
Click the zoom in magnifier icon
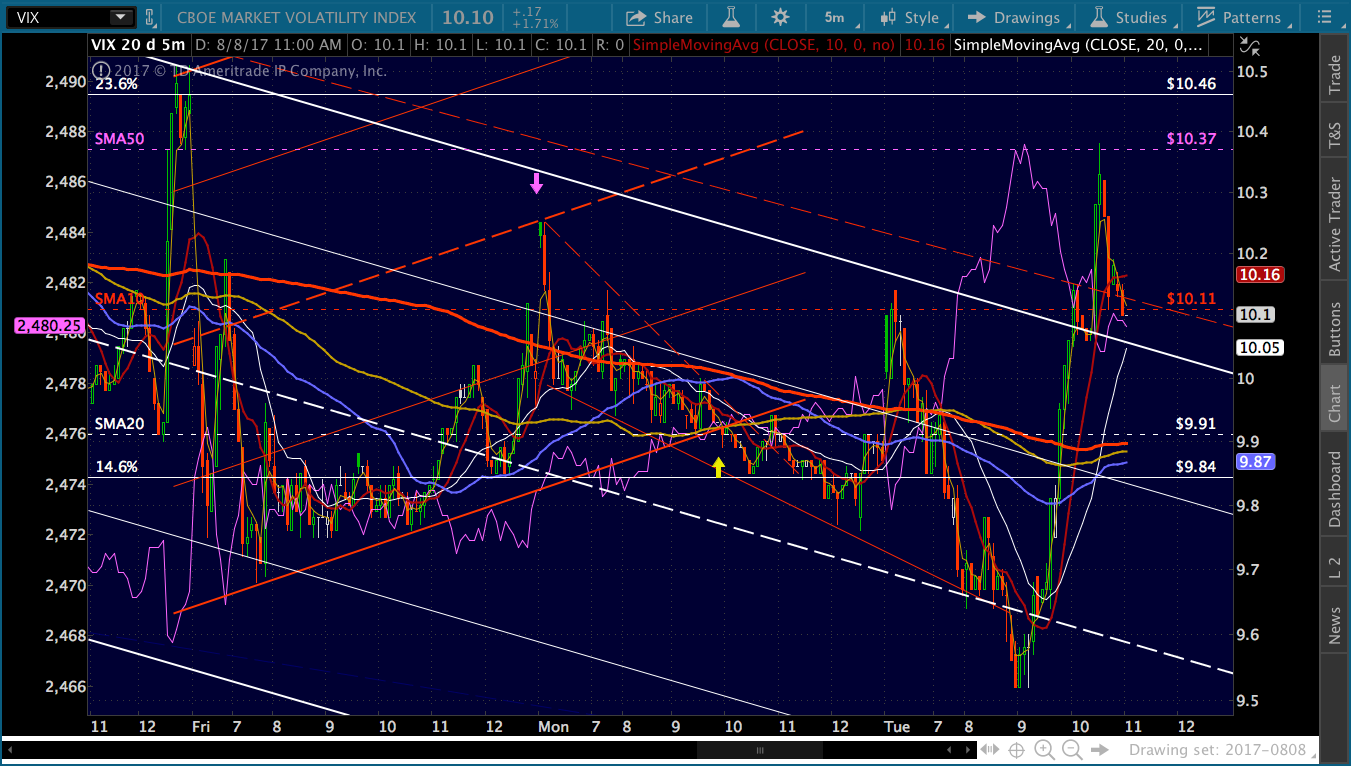1044,750
